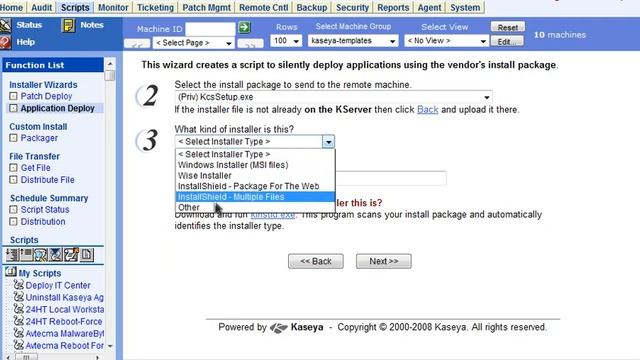Click the script icon beside 24HT Reboot-Force
The image size is (640, 360).
(x=18, y=321)
